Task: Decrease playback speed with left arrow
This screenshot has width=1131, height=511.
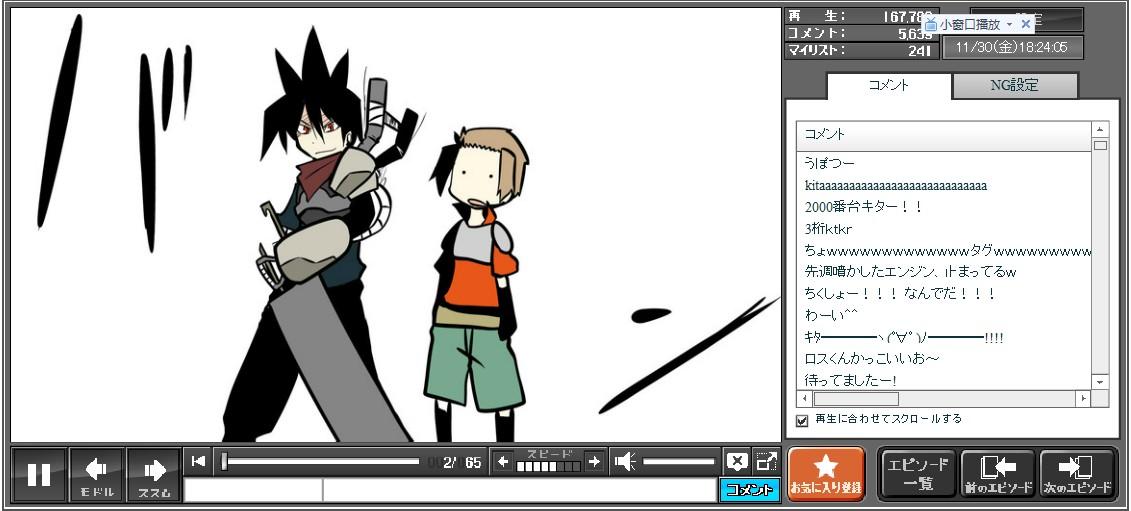Action: coord(503,461)
